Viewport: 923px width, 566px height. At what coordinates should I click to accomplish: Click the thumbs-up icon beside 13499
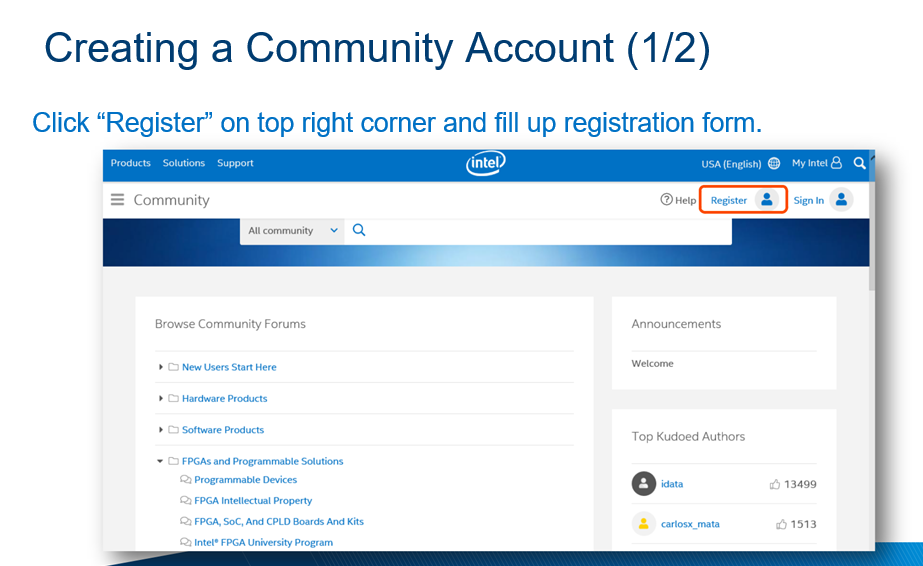(775, 484)
